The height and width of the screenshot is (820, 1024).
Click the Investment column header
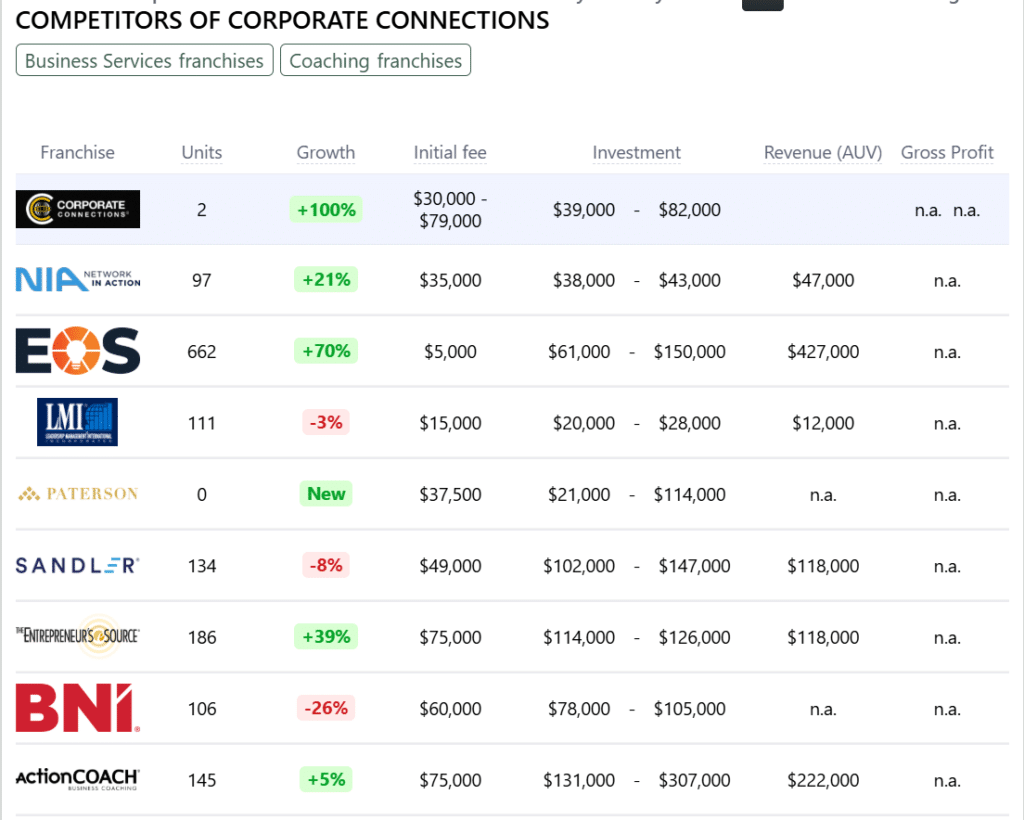(x=637, y=152)
